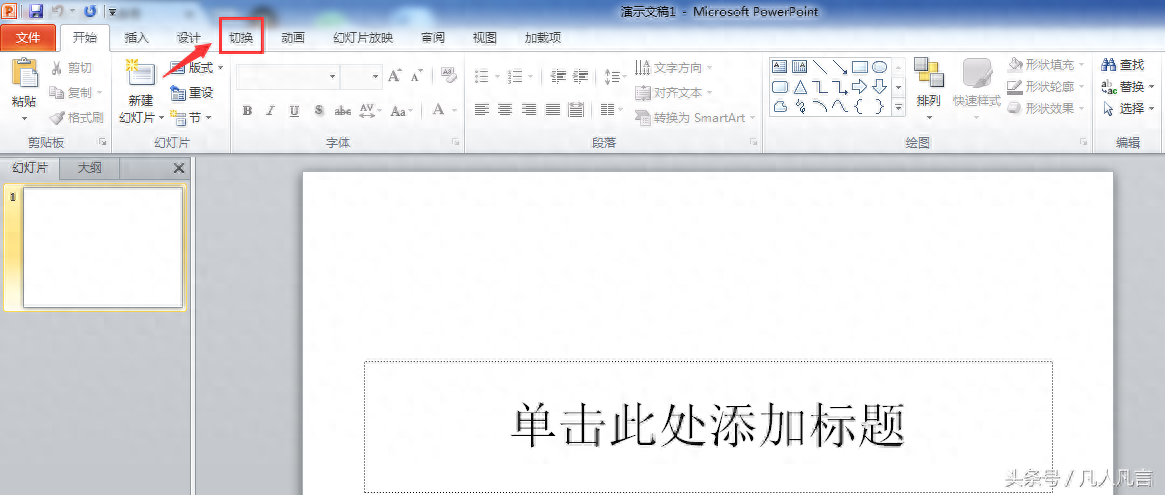The width and height of the screenshot is (1165, 495).
Task: Open the Font dialog launcher
Action: 455,141
